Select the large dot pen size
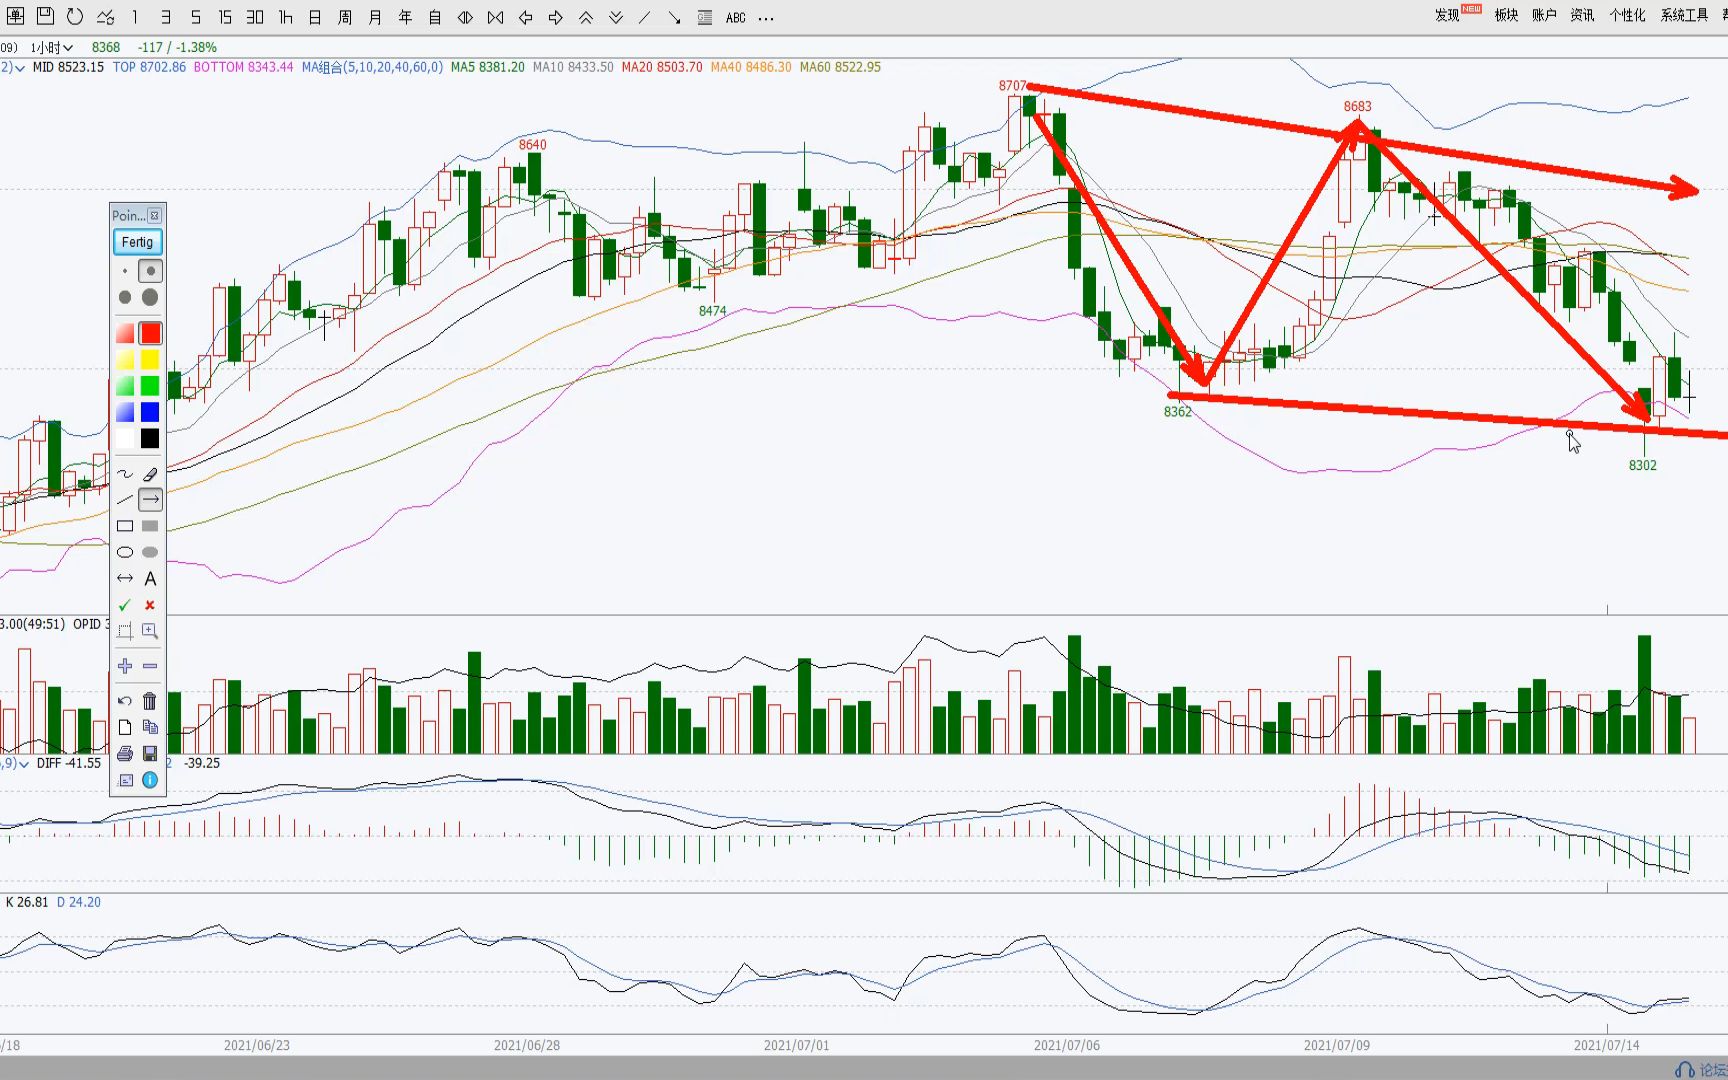The width and height of the screenshot is (1728, 1080). tap(125, 297)
